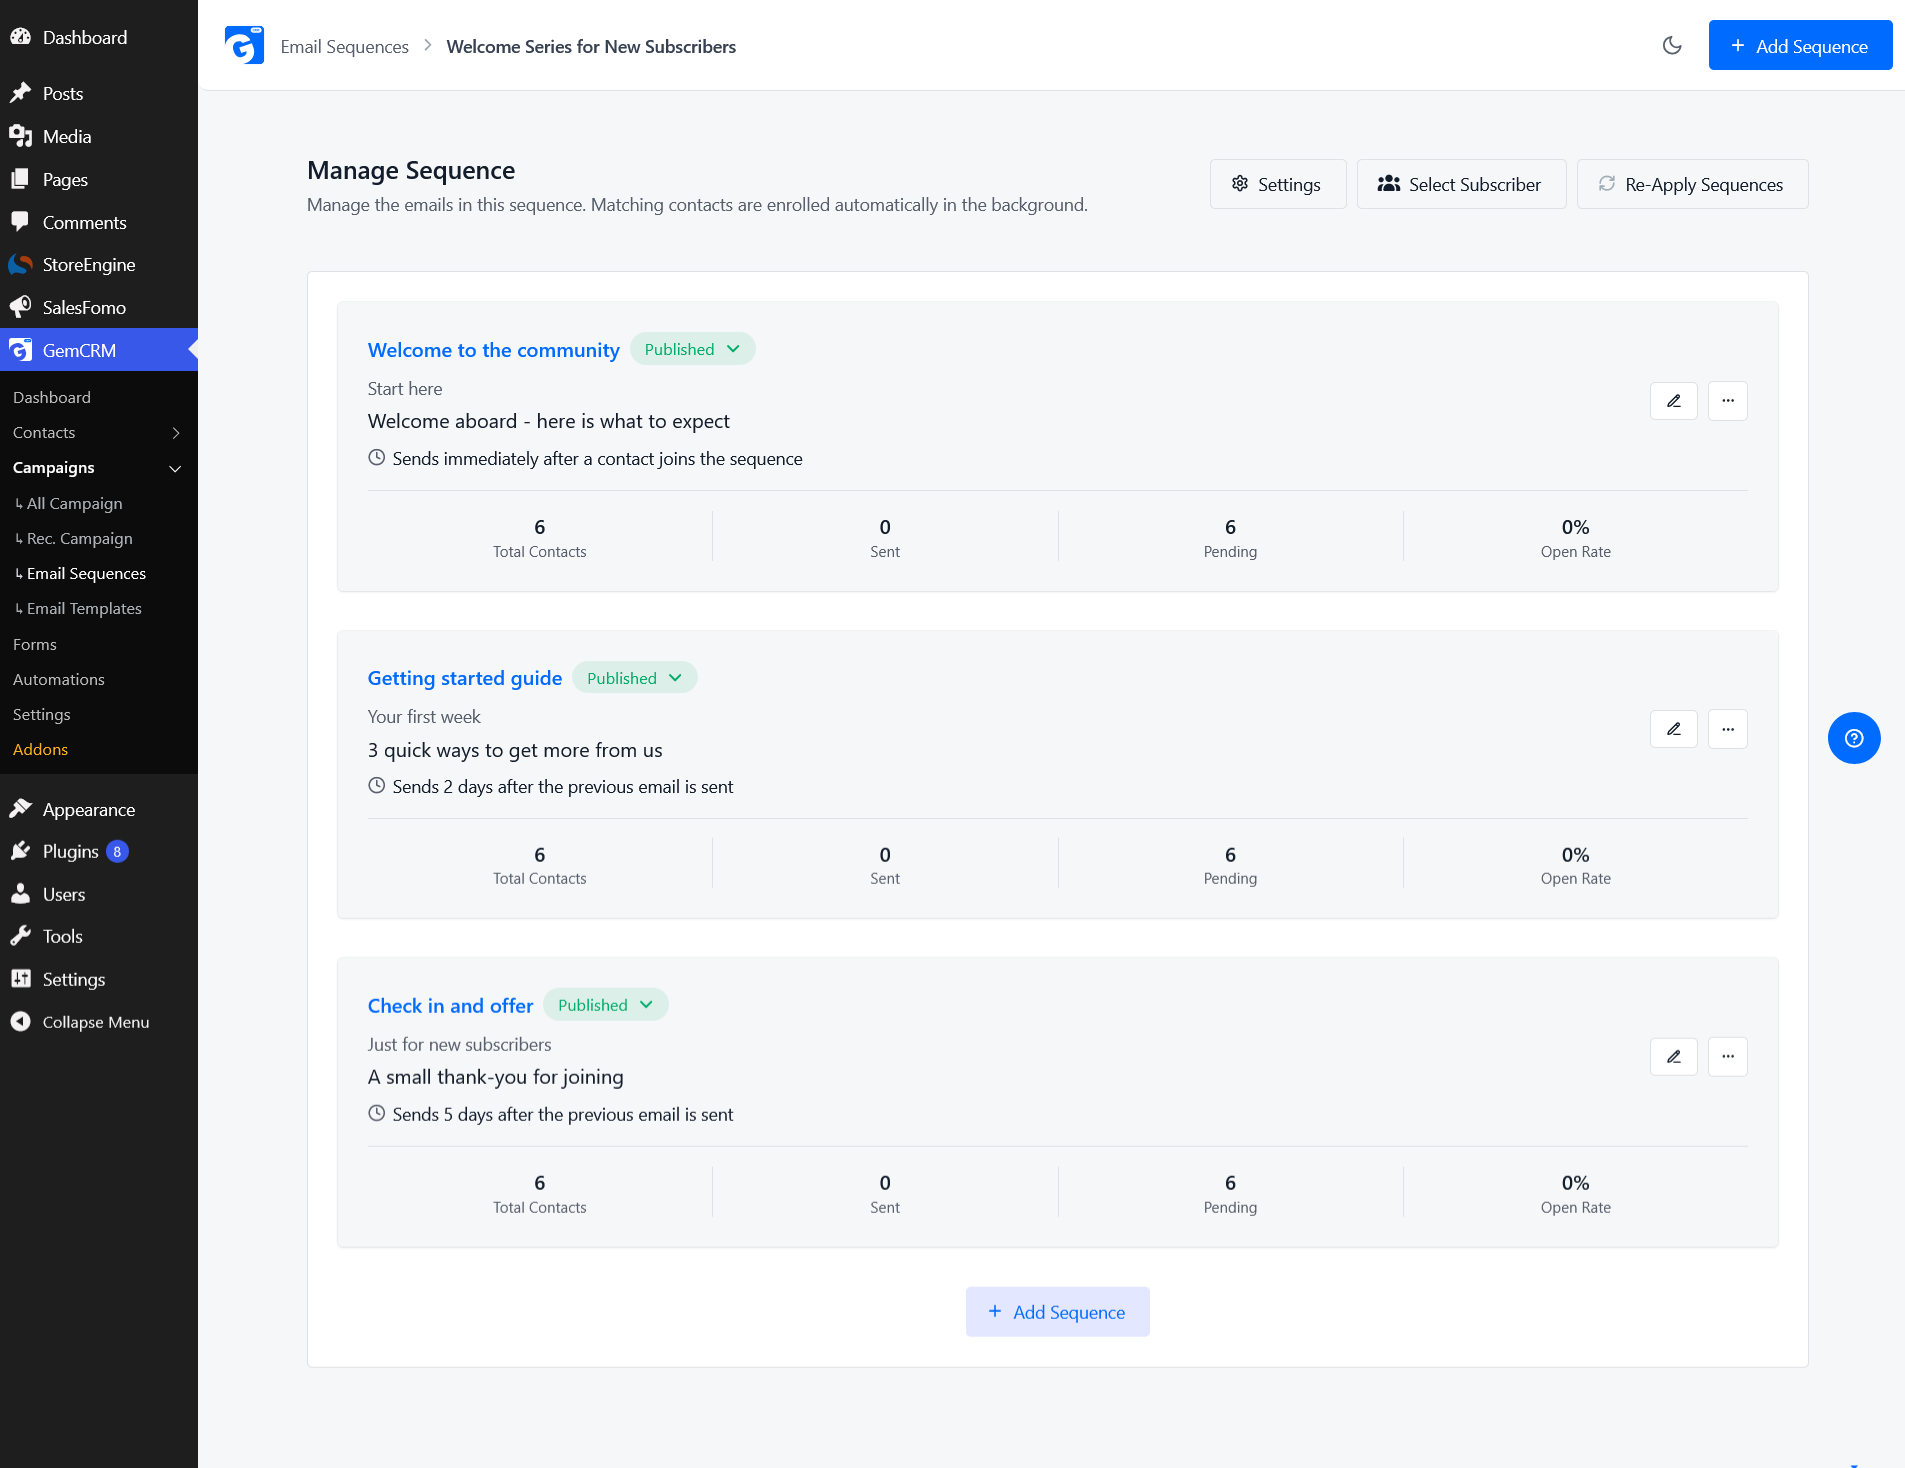Open StoreEngine in sidebar

99,264
